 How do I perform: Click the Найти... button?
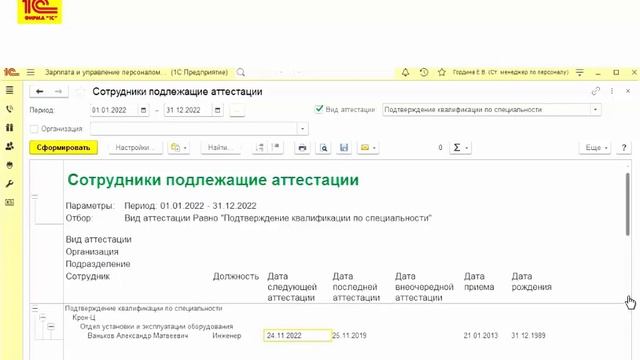tap(220, 148)
